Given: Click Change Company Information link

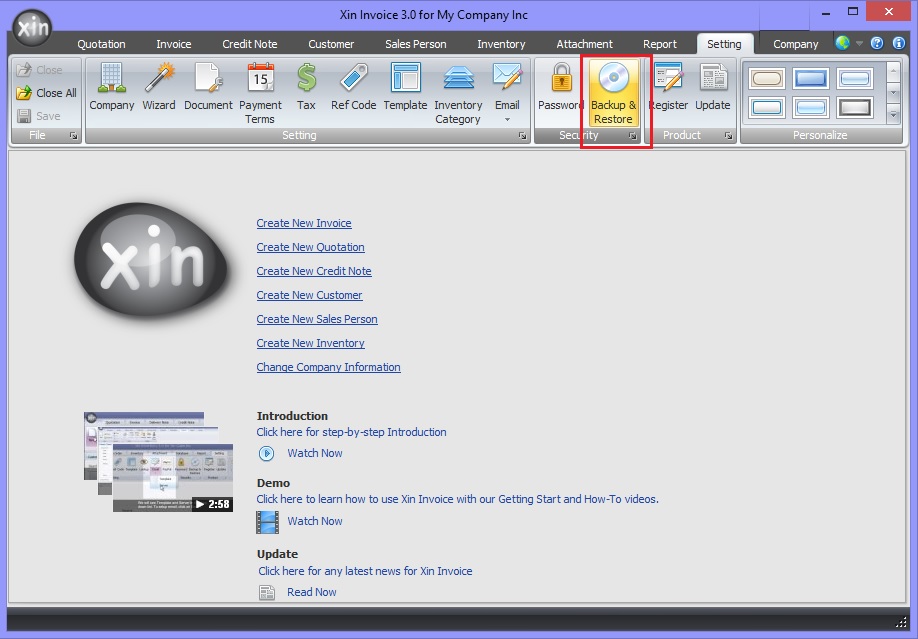Looking at the screenshot, I should [x=328, y=367].
